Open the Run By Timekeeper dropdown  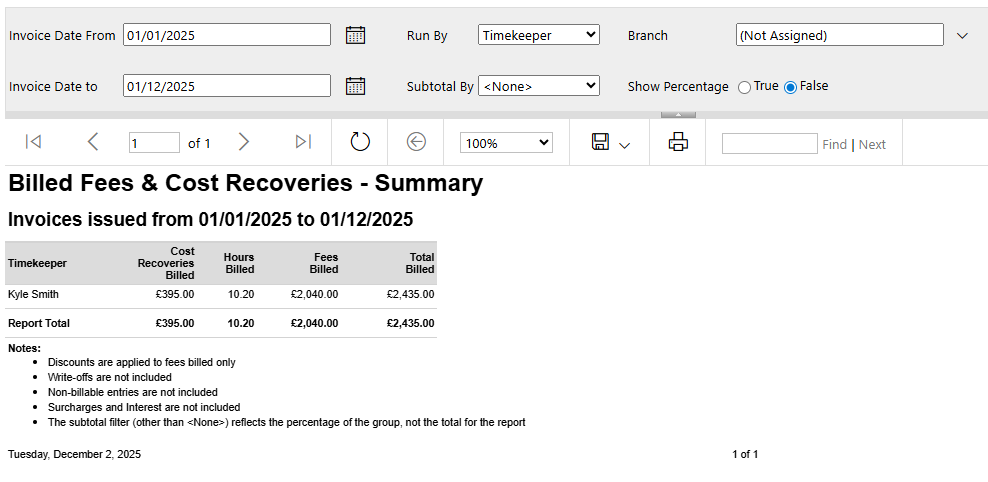point(538,35)
